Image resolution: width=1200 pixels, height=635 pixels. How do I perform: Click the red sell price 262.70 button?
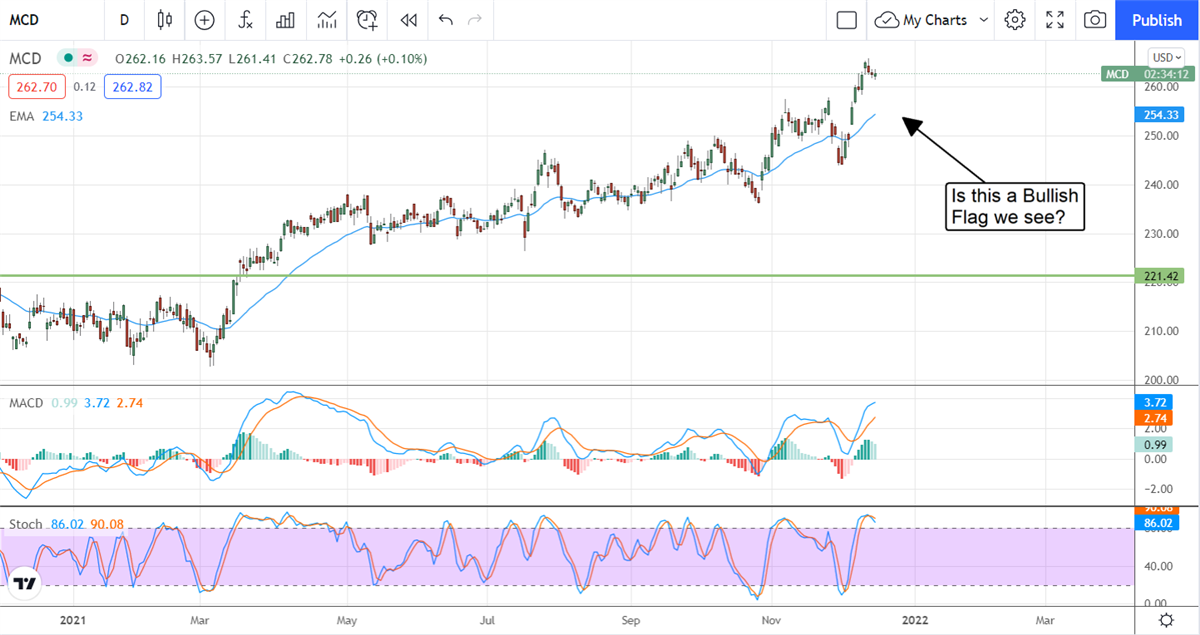37,87
